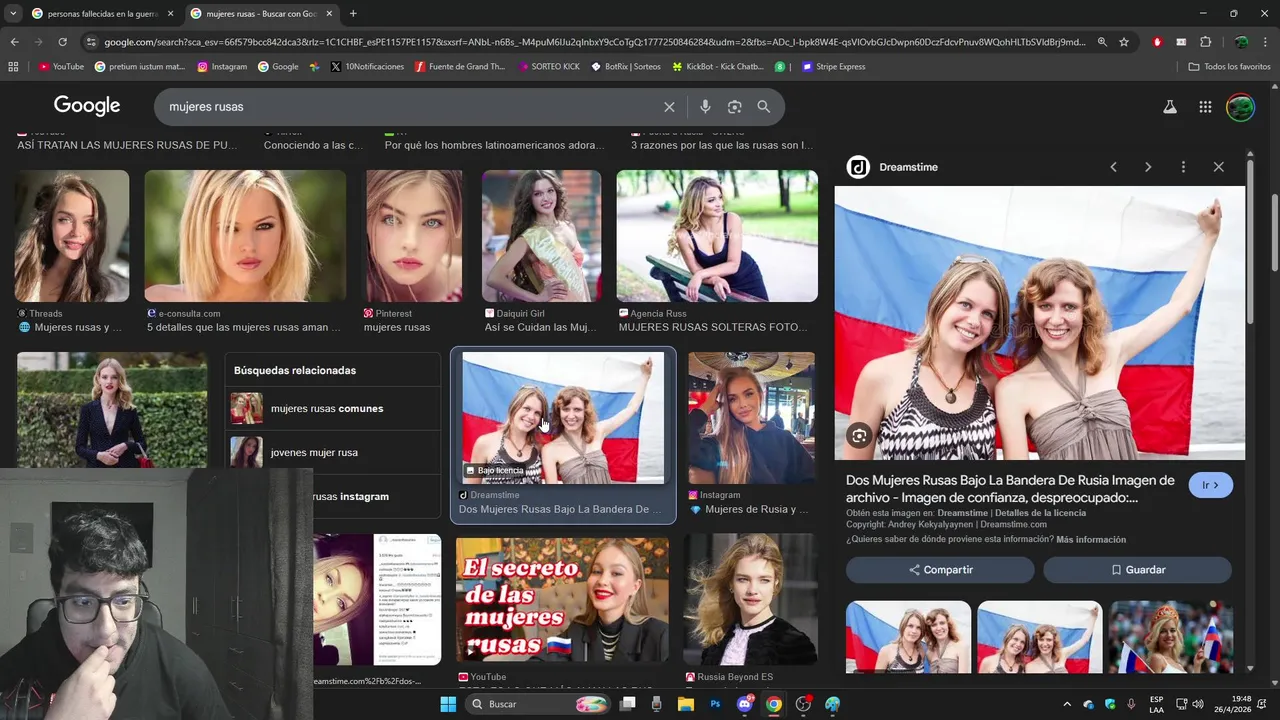
Task: Open the first related flag photo thumbnail below Compartir
Action: pyautogui.click(x=908, y=636)
